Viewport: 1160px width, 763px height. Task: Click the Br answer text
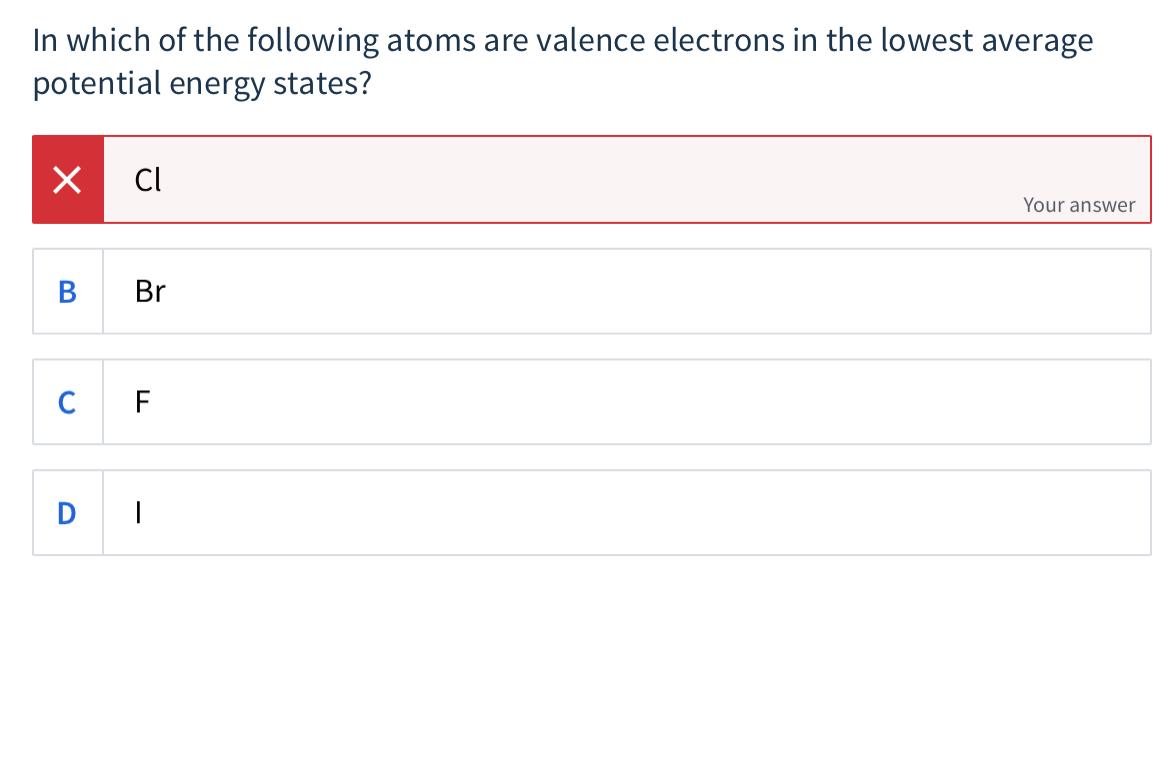pos(150,291)
